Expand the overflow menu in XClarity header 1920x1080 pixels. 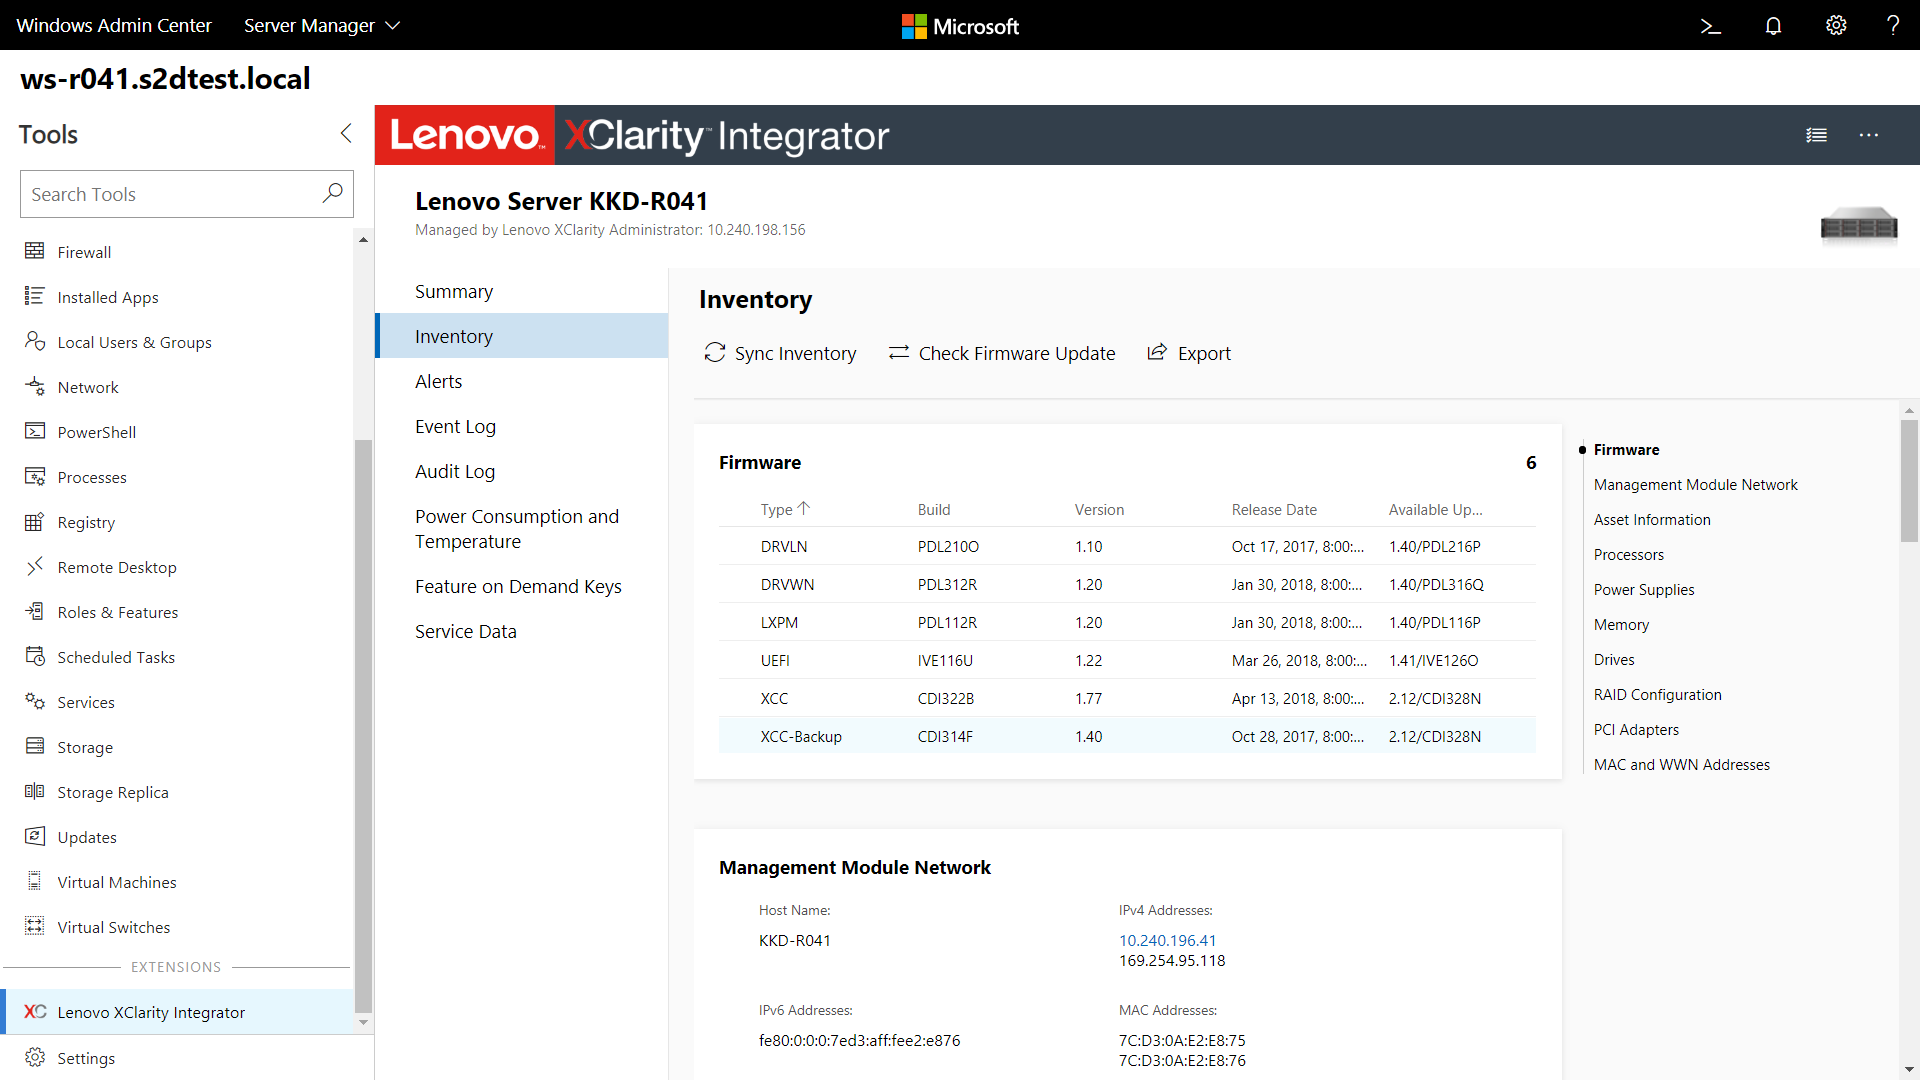pyautogui.click(x=1869, y=135)
